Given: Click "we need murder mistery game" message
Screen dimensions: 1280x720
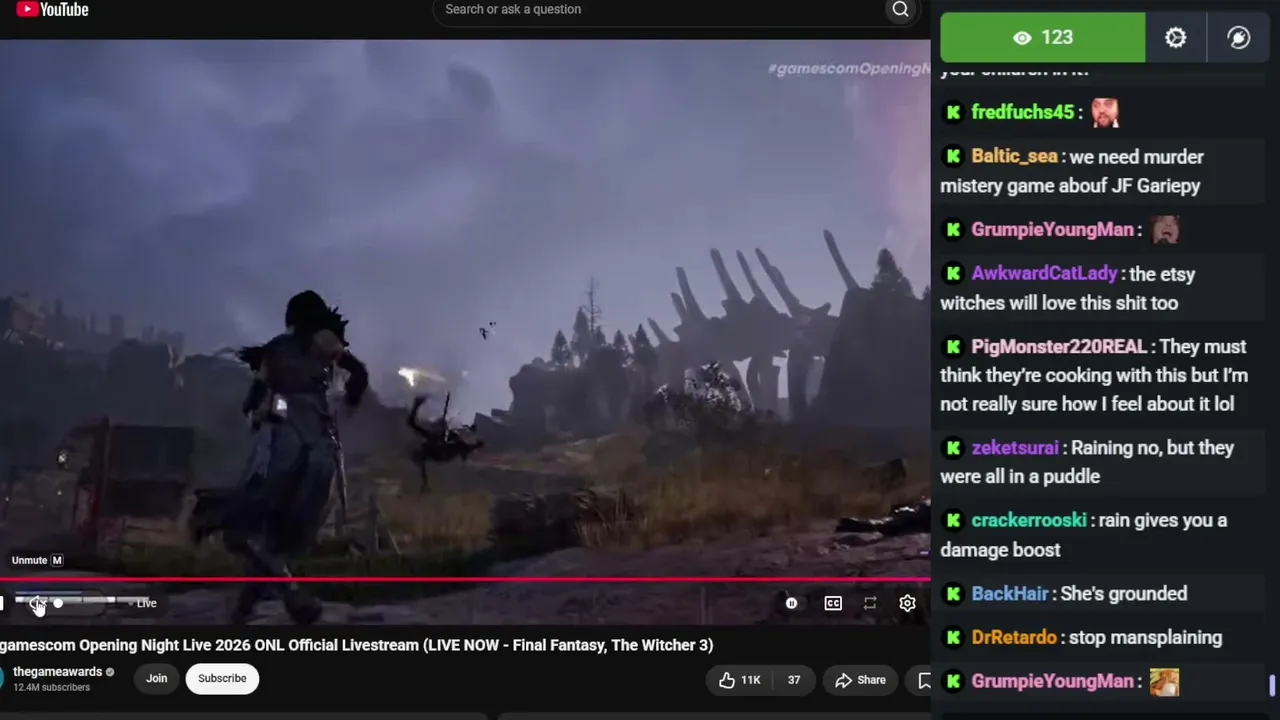Looking at the screenshot, I should [x=1072, y=171].
